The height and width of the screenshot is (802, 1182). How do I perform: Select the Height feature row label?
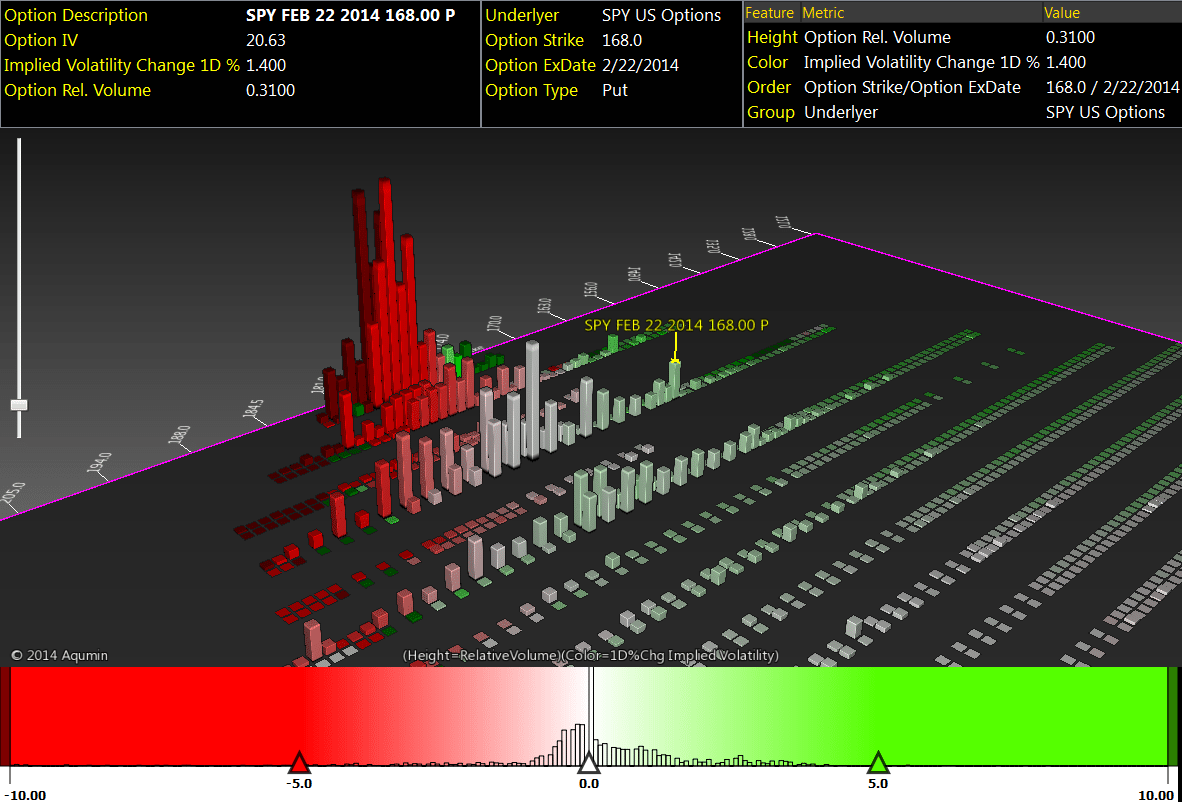click(x=772, y=37)
